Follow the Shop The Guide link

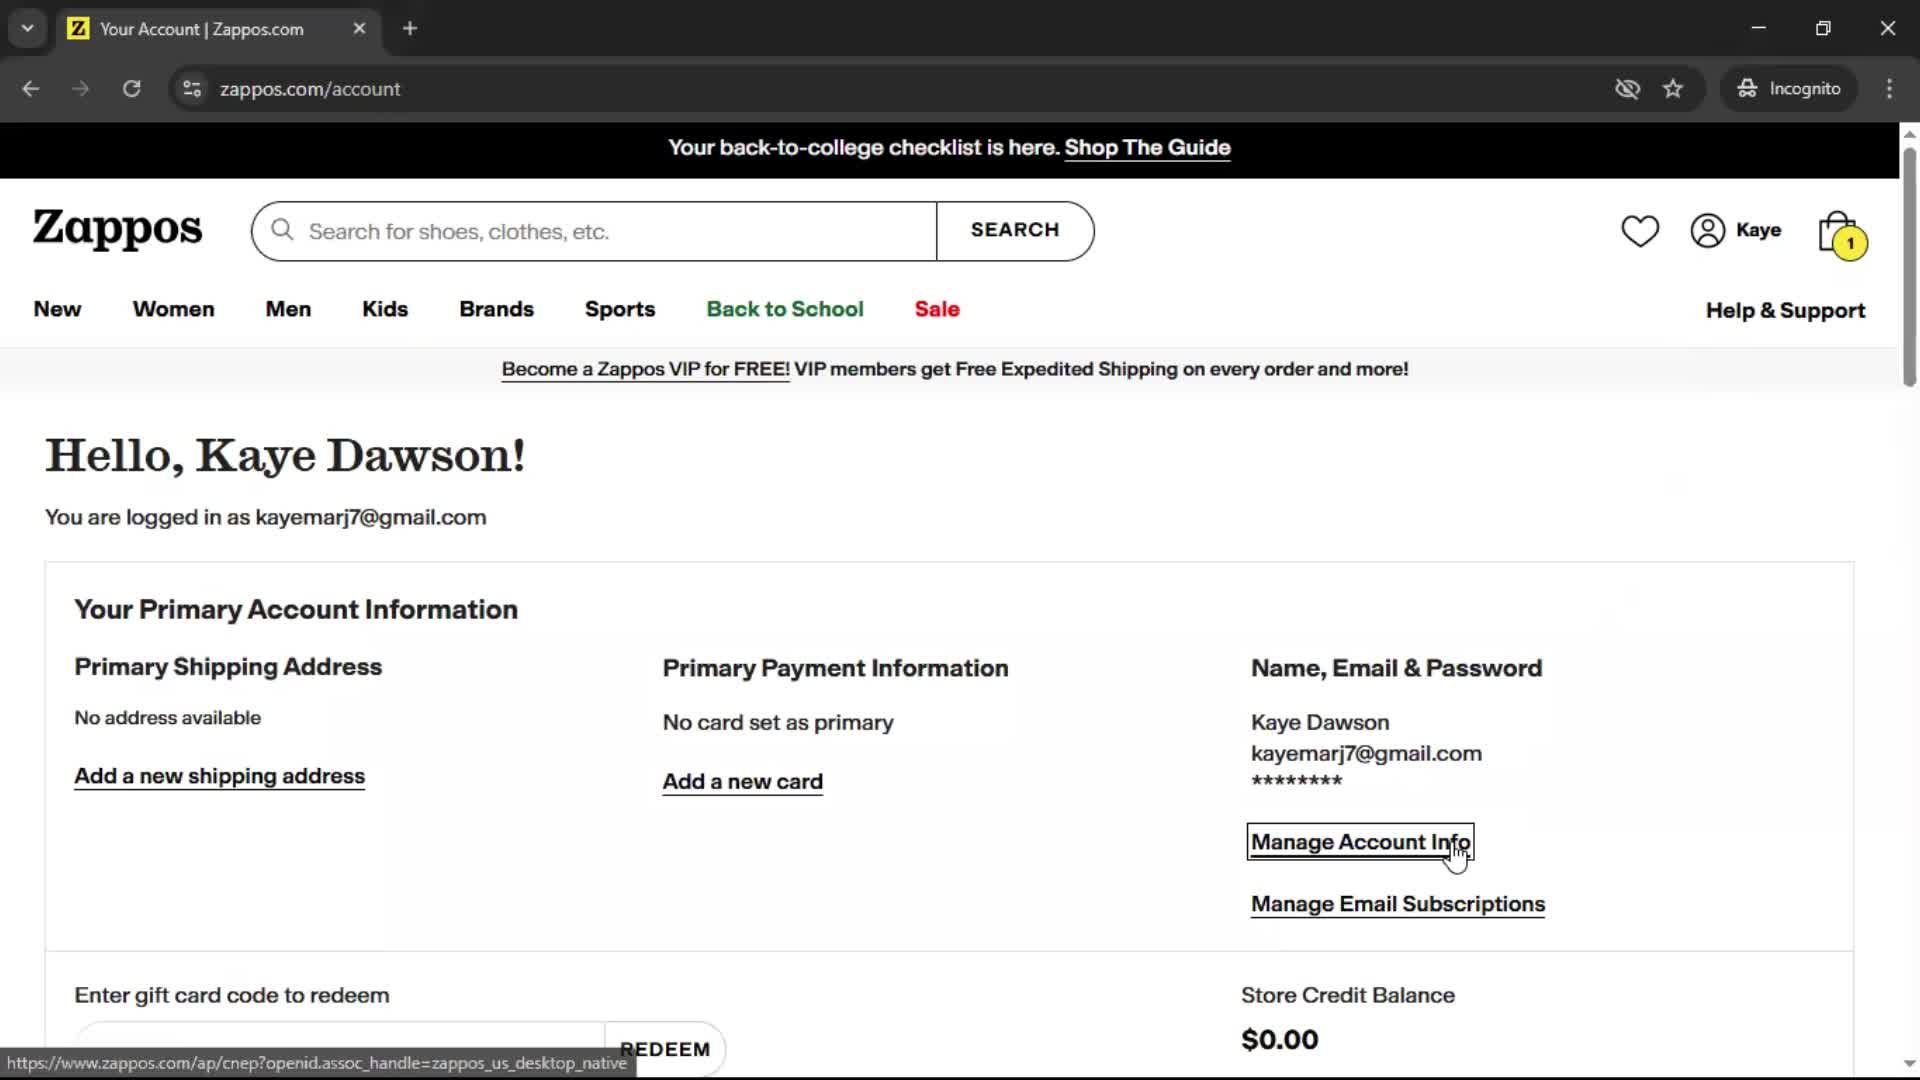click(x=1147, y=148)
